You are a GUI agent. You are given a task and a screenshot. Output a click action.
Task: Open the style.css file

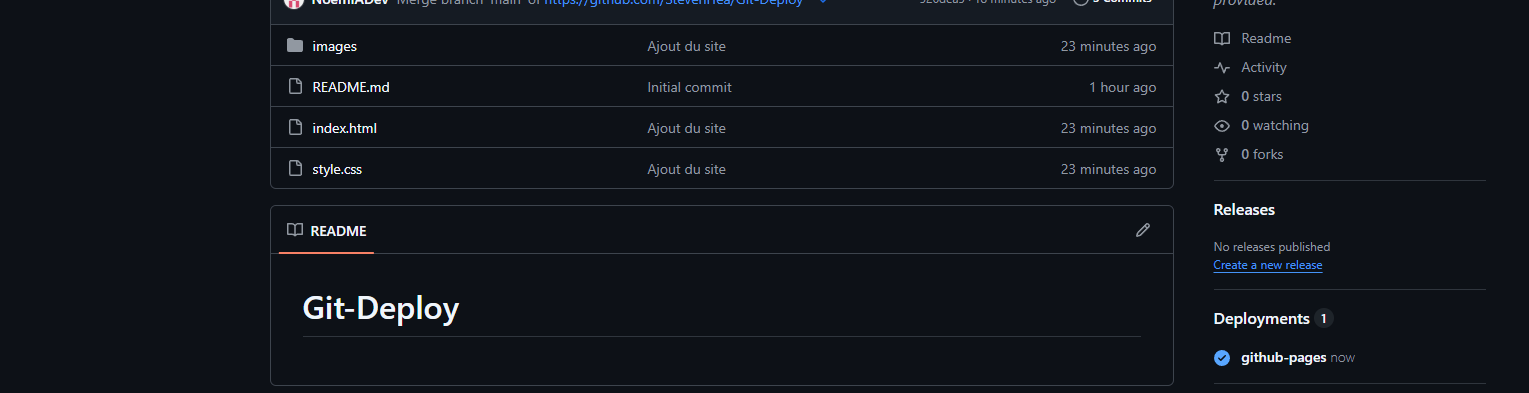(x=337, y=169)
